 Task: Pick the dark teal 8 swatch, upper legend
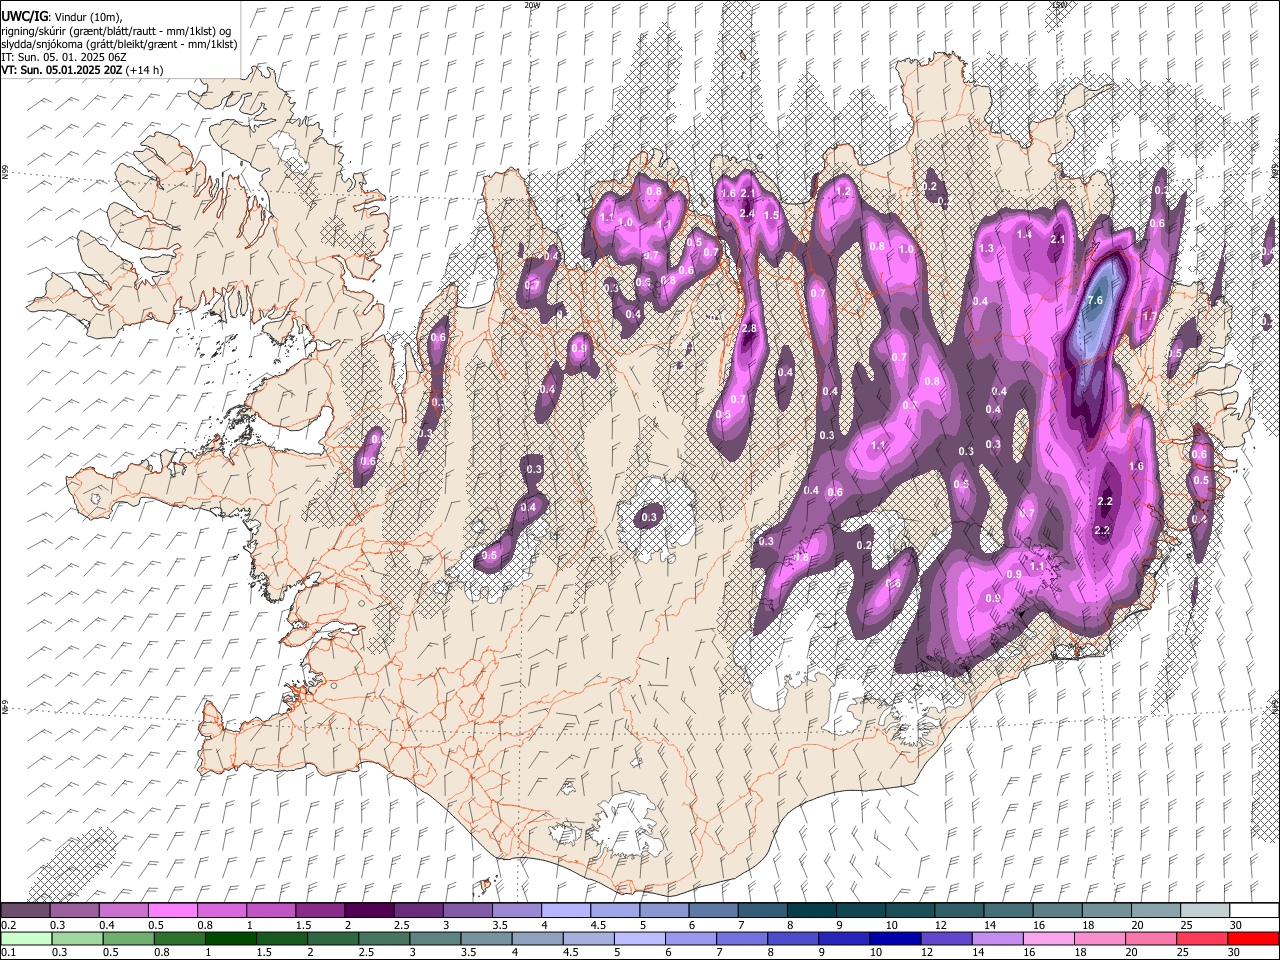pyautogui.click(x=812, y=910)
